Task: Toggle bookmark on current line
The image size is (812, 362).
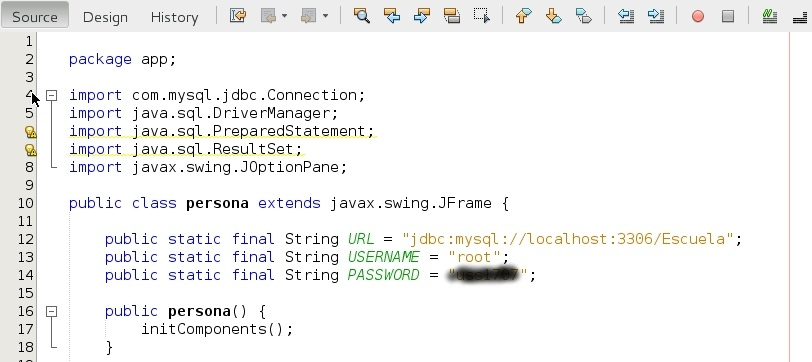Action: (x=584, y=16)
